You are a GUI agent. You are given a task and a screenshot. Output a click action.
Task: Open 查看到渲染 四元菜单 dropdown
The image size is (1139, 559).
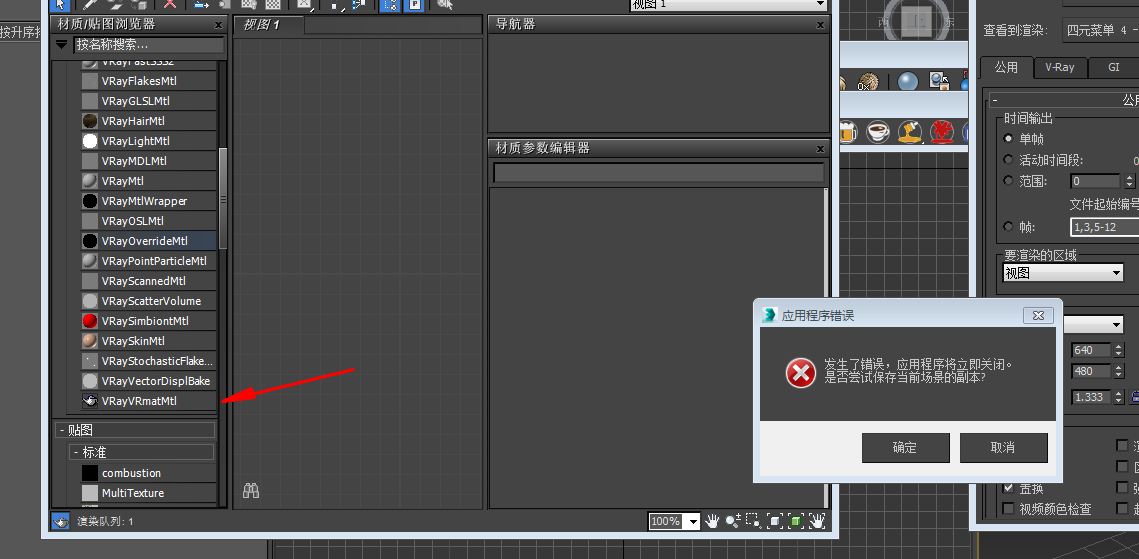pyautogui.click(x=1102, y=30)
